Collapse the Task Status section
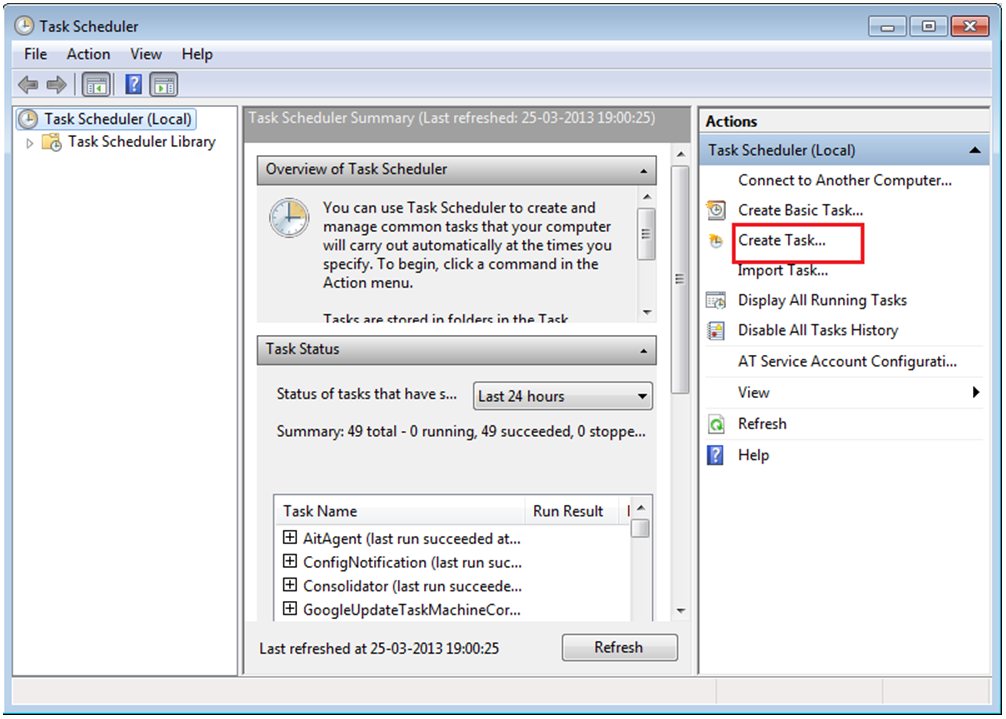 click(x=644, y=350)
